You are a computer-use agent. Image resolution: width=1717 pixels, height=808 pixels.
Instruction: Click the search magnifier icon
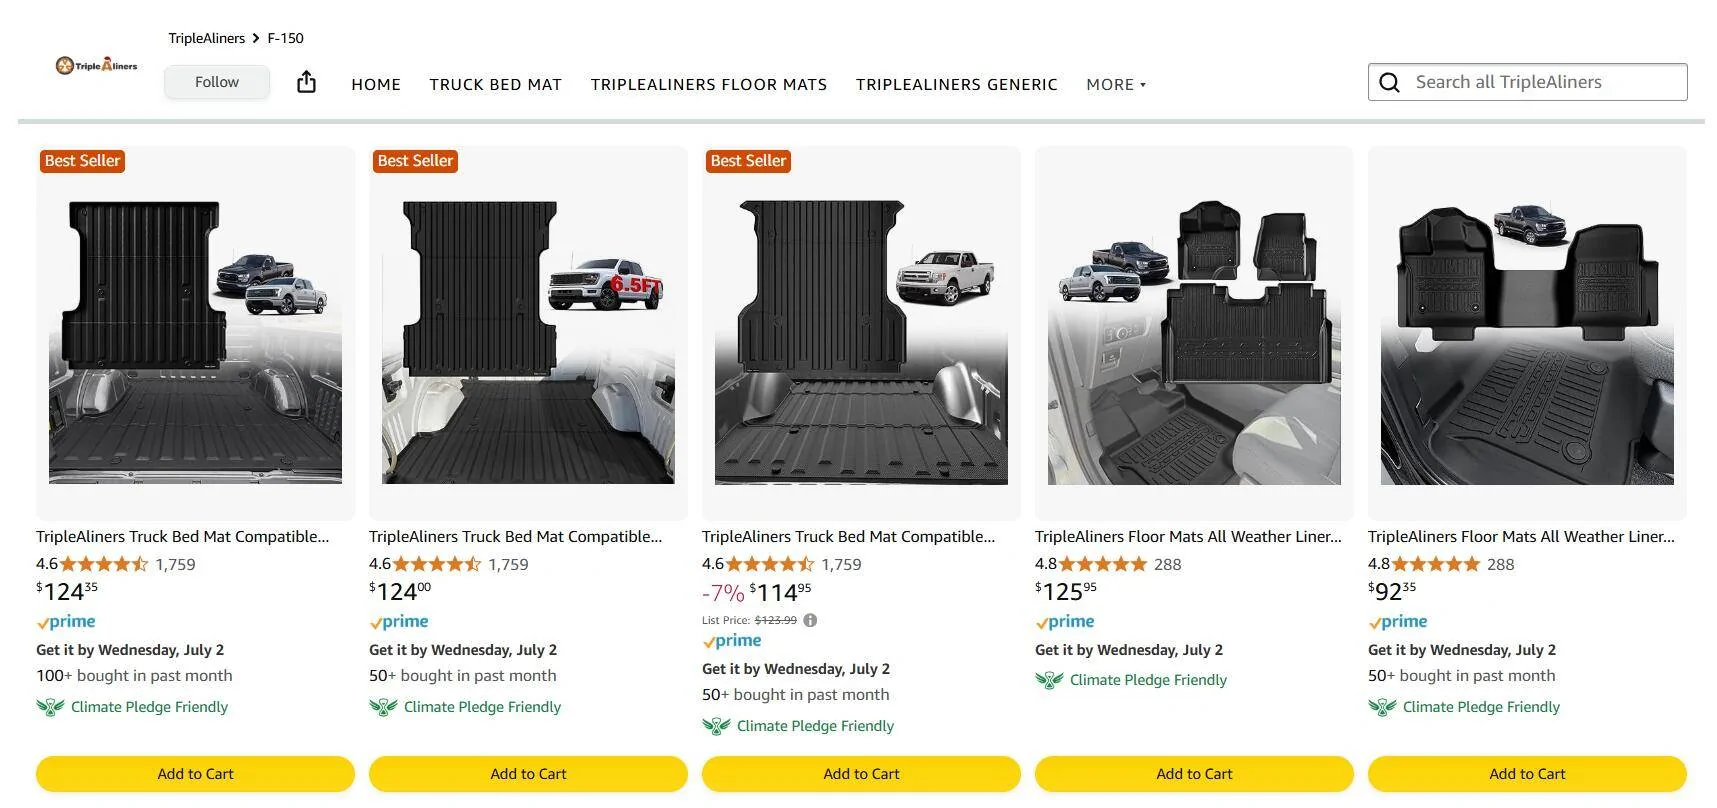tap(1389, 82)
